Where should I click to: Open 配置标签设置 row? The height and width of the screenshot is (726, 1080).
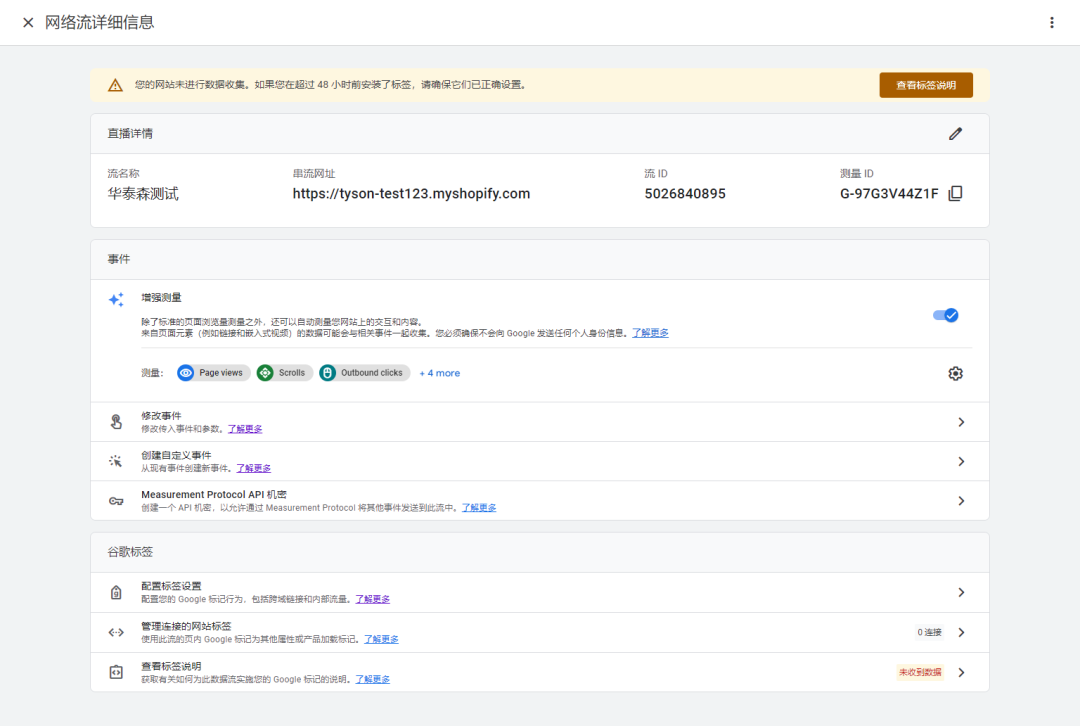point(961,592)
